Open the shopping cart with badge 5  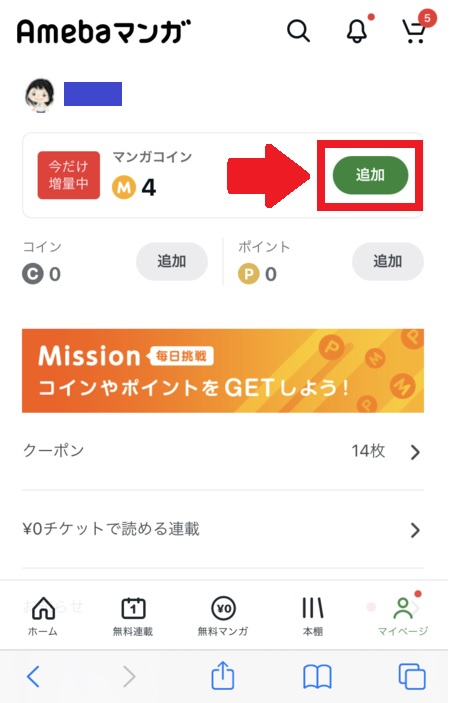pos(414,31)
